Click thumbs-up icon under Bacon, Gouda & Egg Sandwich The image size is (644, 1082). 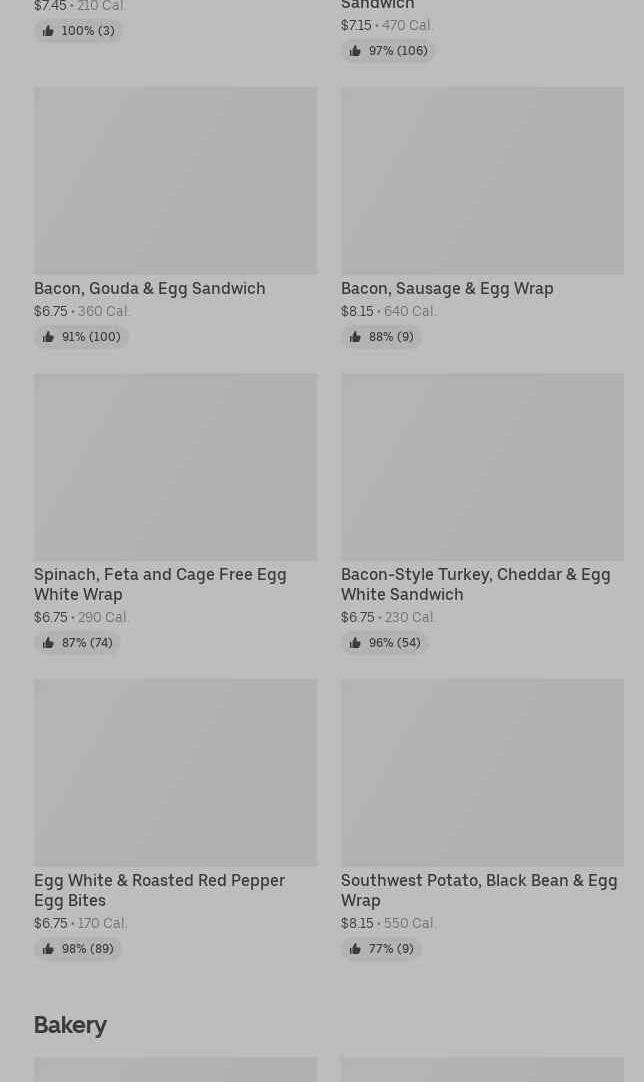(x=48, y=337)
